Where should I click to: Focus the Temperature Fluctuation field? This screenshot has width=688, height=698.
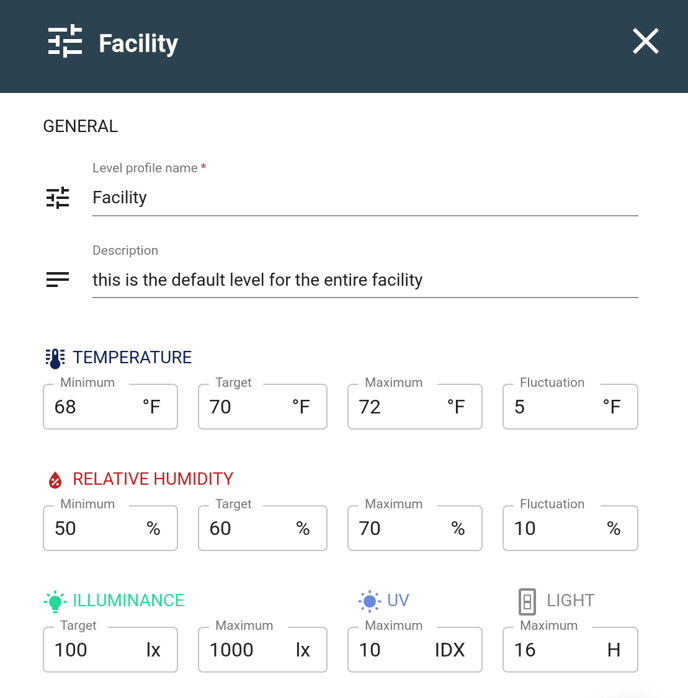(x=570, y=406)
